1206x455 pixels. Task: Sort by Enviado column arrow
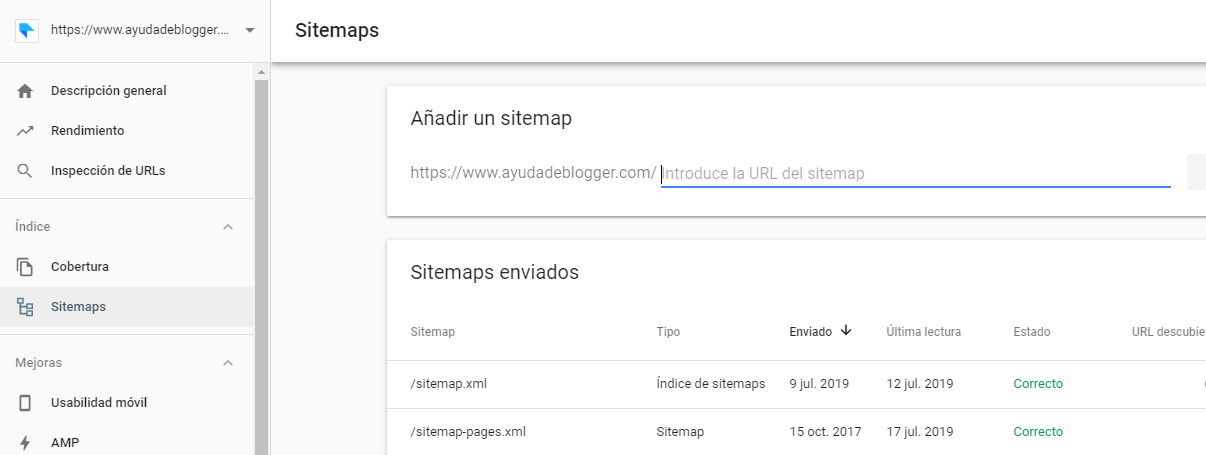[846, 331]
